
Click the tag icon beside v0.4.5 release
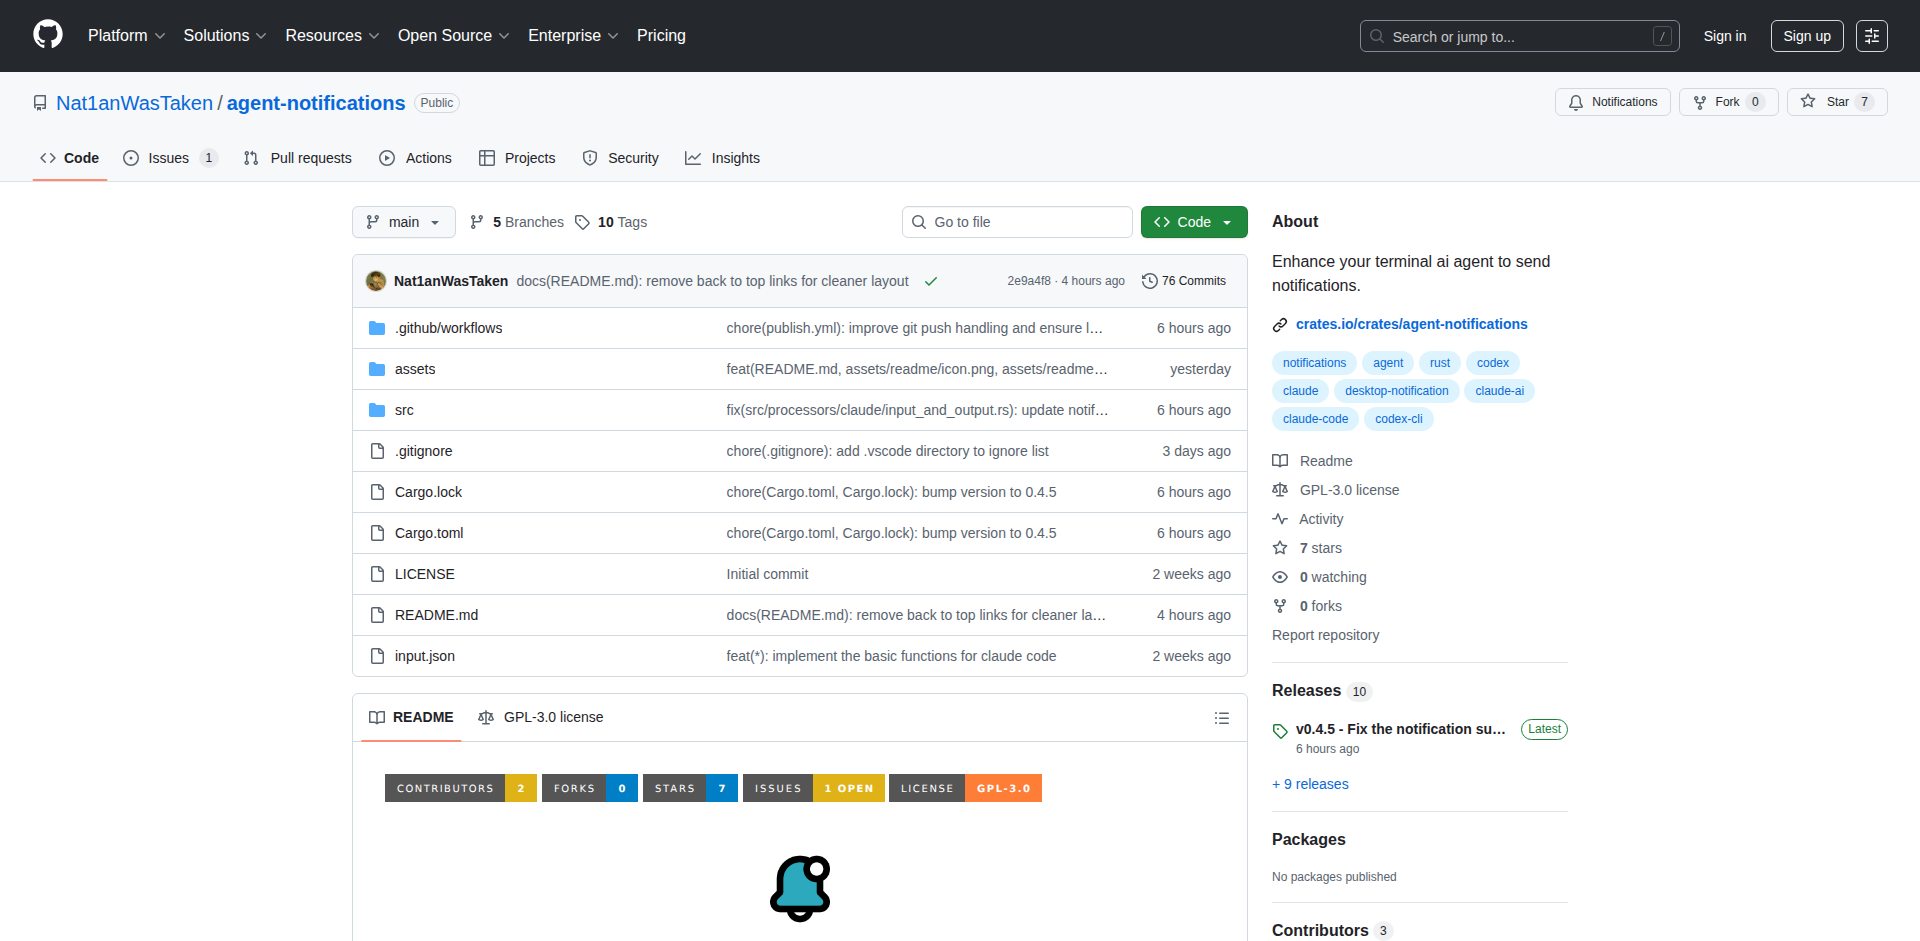pos(1280,731)
